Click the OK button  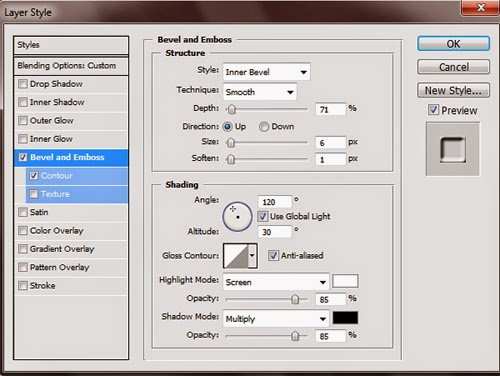pyautogui.click(x=453, y=44)
